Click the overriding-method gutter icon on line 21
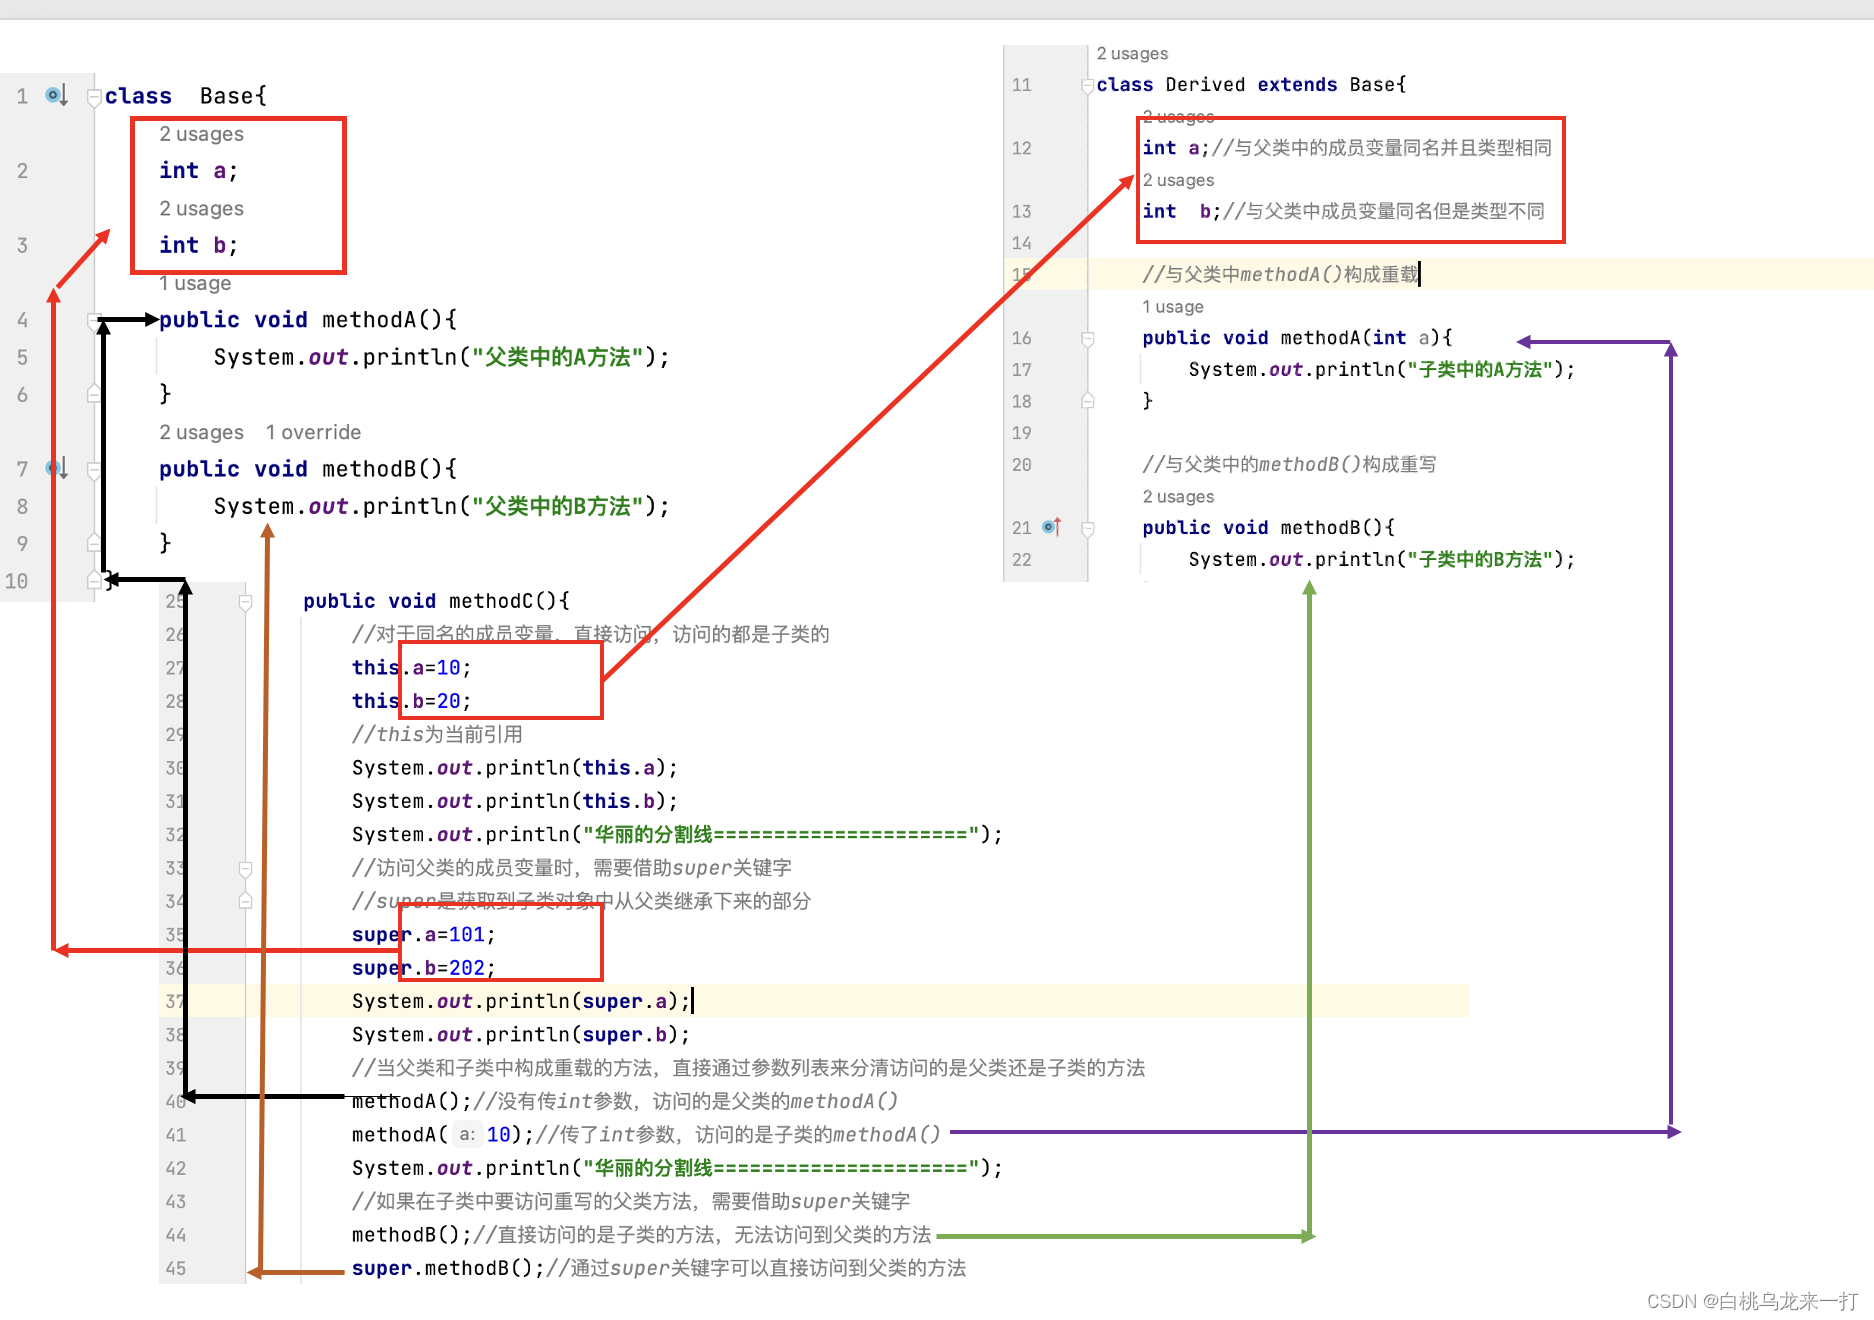Viewport: 1874px width, 1320px height. click(1051, 527)
